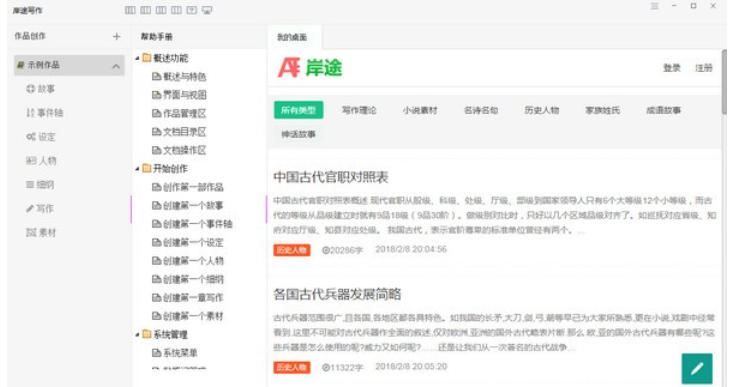The height and width of the screenshot is (387, 729).
Task: Collapse the 开始创作 tree node arrow
Action: tap(138, 168)
